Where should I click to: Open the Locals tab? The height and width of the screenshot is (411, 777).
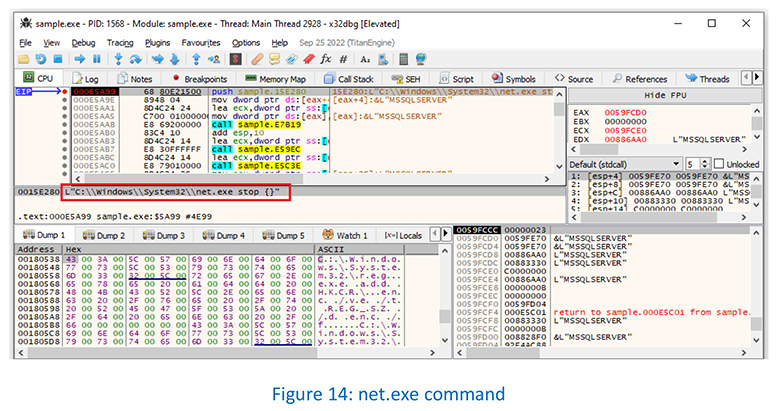click(x=403, y=235)
